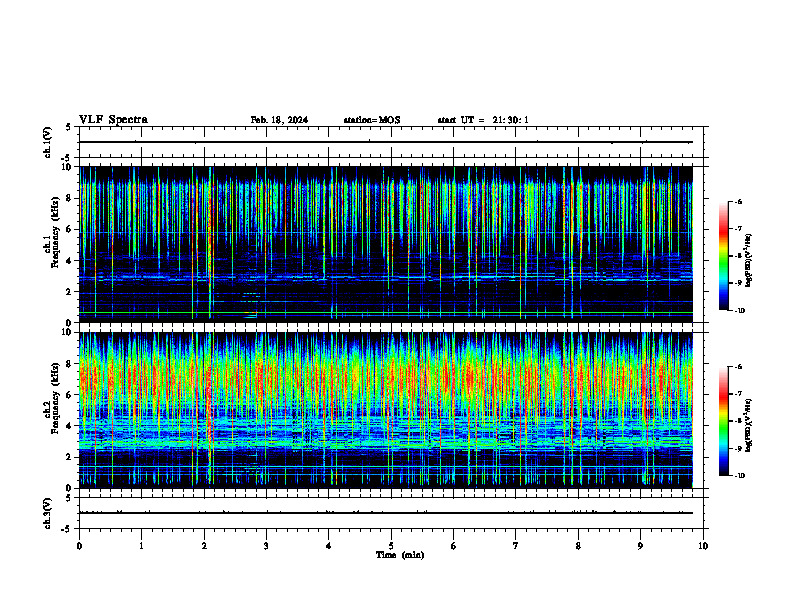
Task: Click the -6 tick on ch.2 colorbar
Action: click(x=739, y=367)
